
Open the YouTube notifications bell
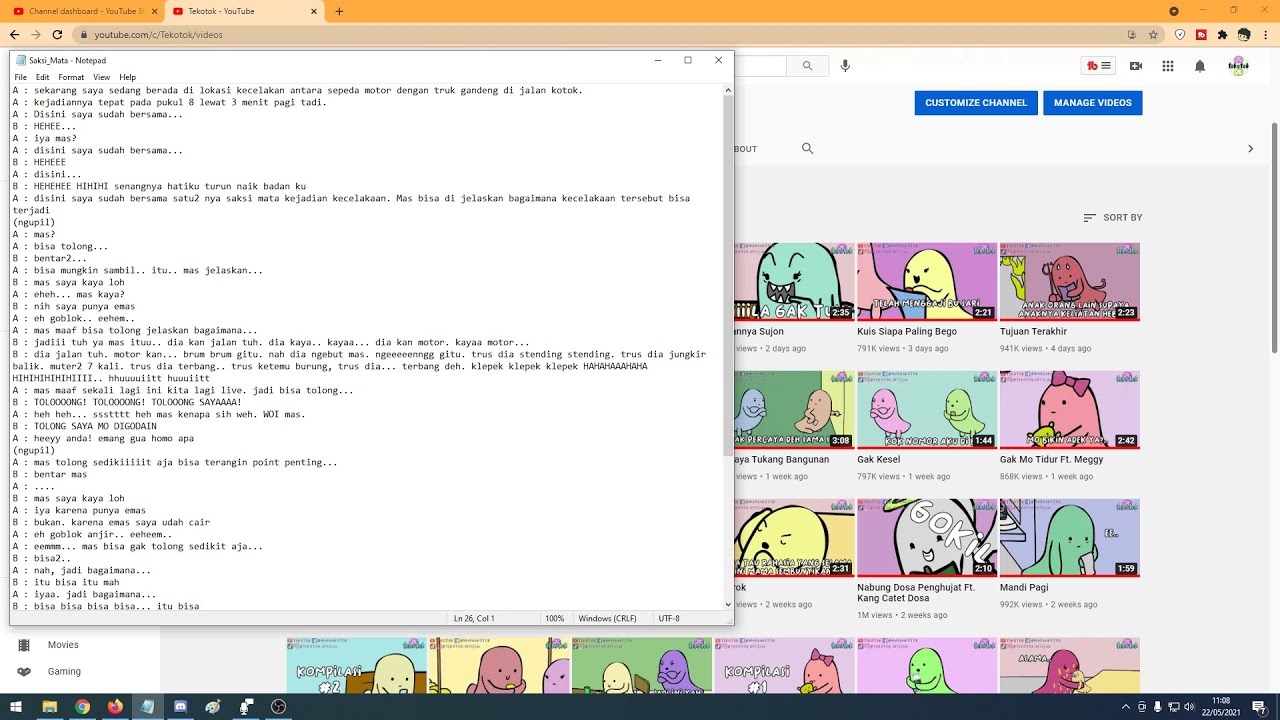point(1199,66)
